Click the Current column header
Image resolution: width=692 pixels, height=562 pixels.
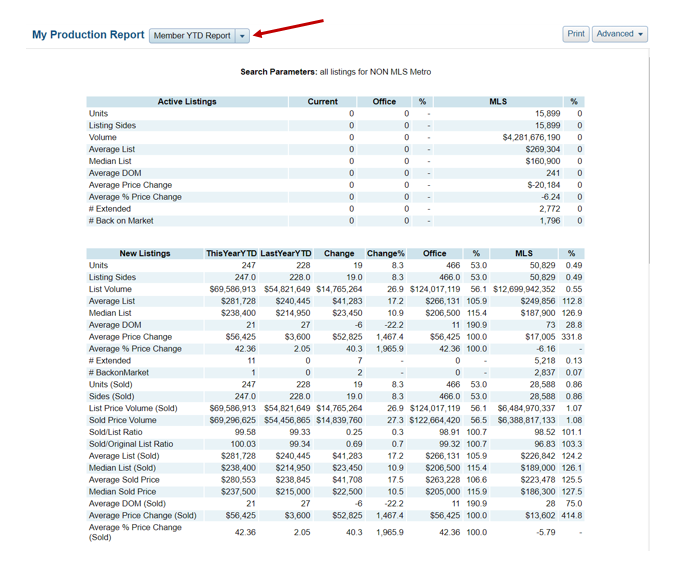point(322,102)
